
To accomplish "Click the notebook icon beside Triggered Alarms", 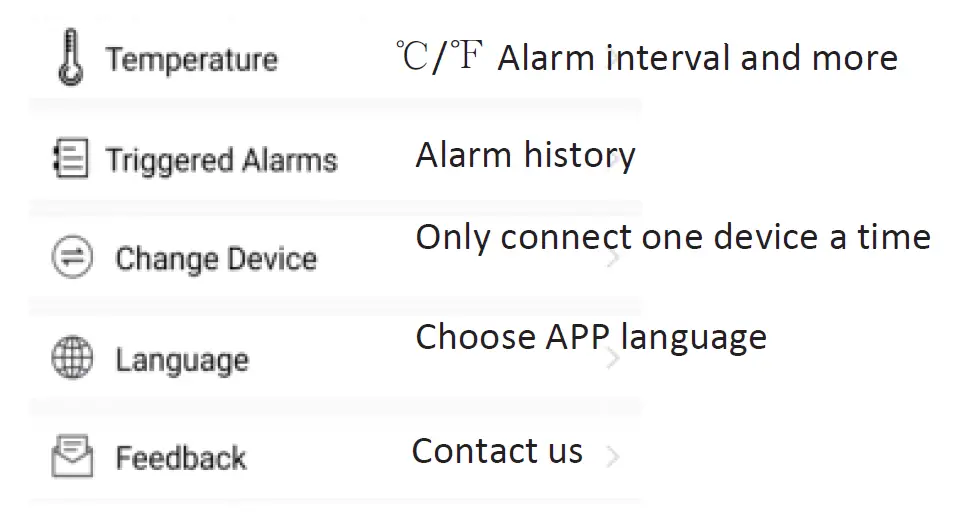I will 70,160.
